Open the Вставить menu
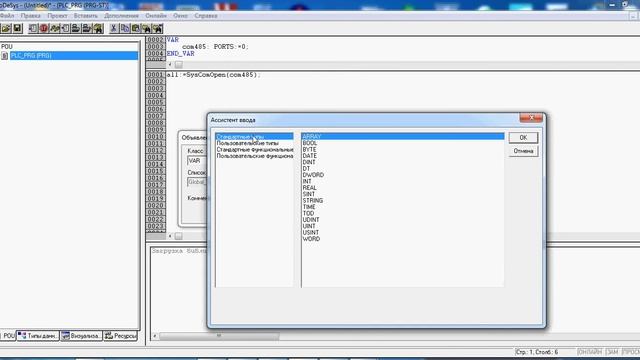The image size is (640, 360). [x=86, y=16]
